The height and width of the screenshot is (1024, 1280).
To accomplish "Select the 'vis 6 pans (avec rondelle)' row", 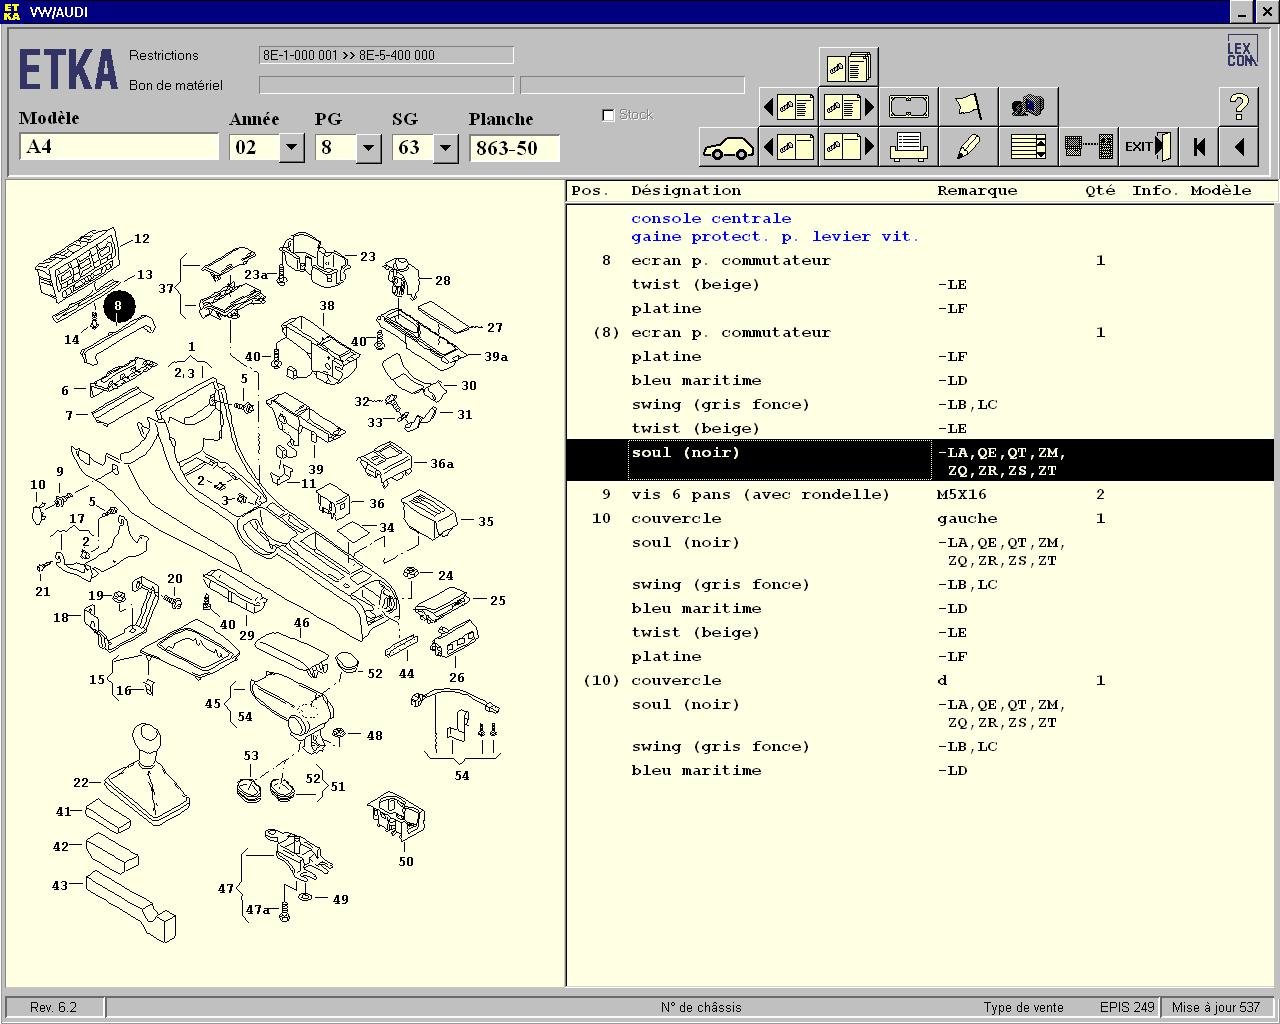I will coord(760,494).
